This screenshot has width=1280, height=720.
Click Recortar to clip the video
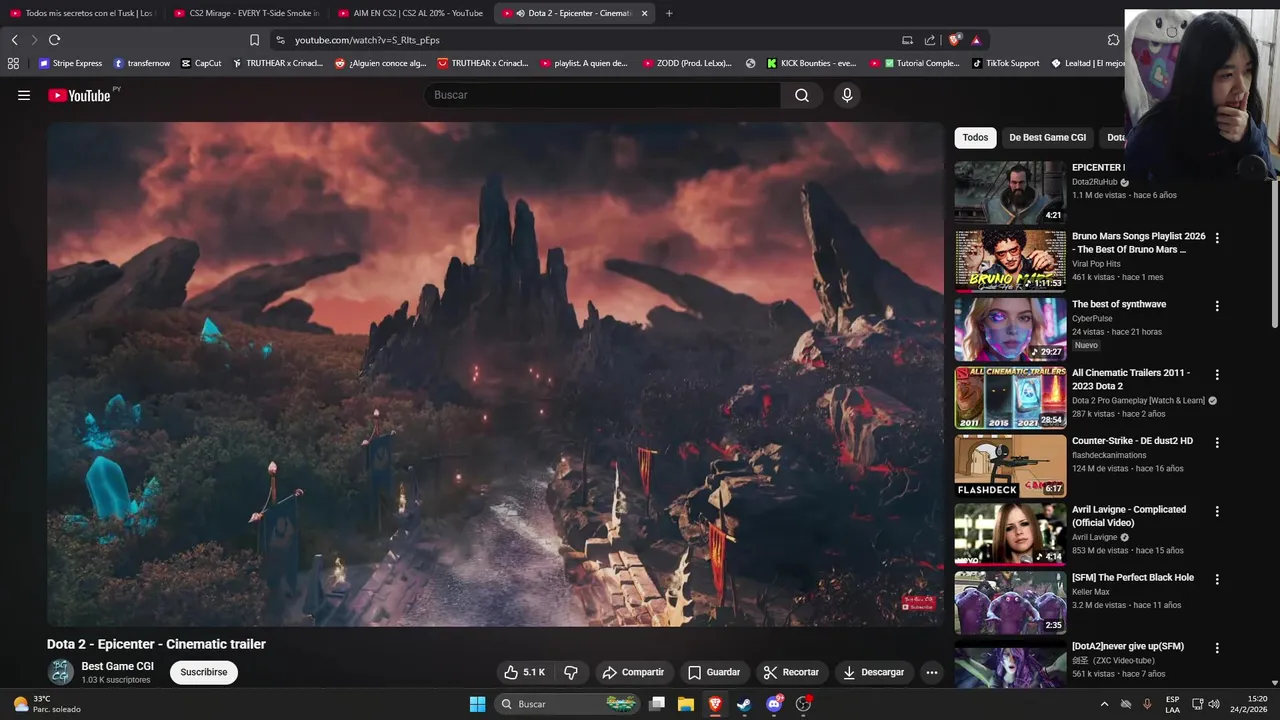click(791, 672)
